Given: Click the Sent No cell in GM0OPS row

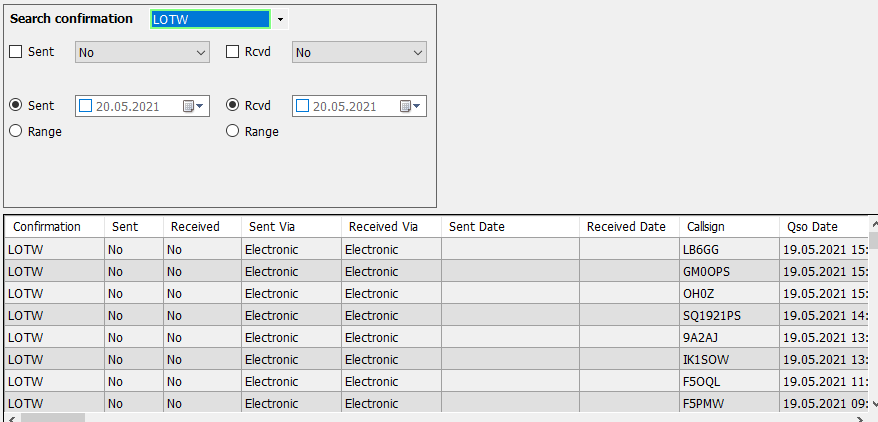Looking at the screenshot, I should [134, 271].
